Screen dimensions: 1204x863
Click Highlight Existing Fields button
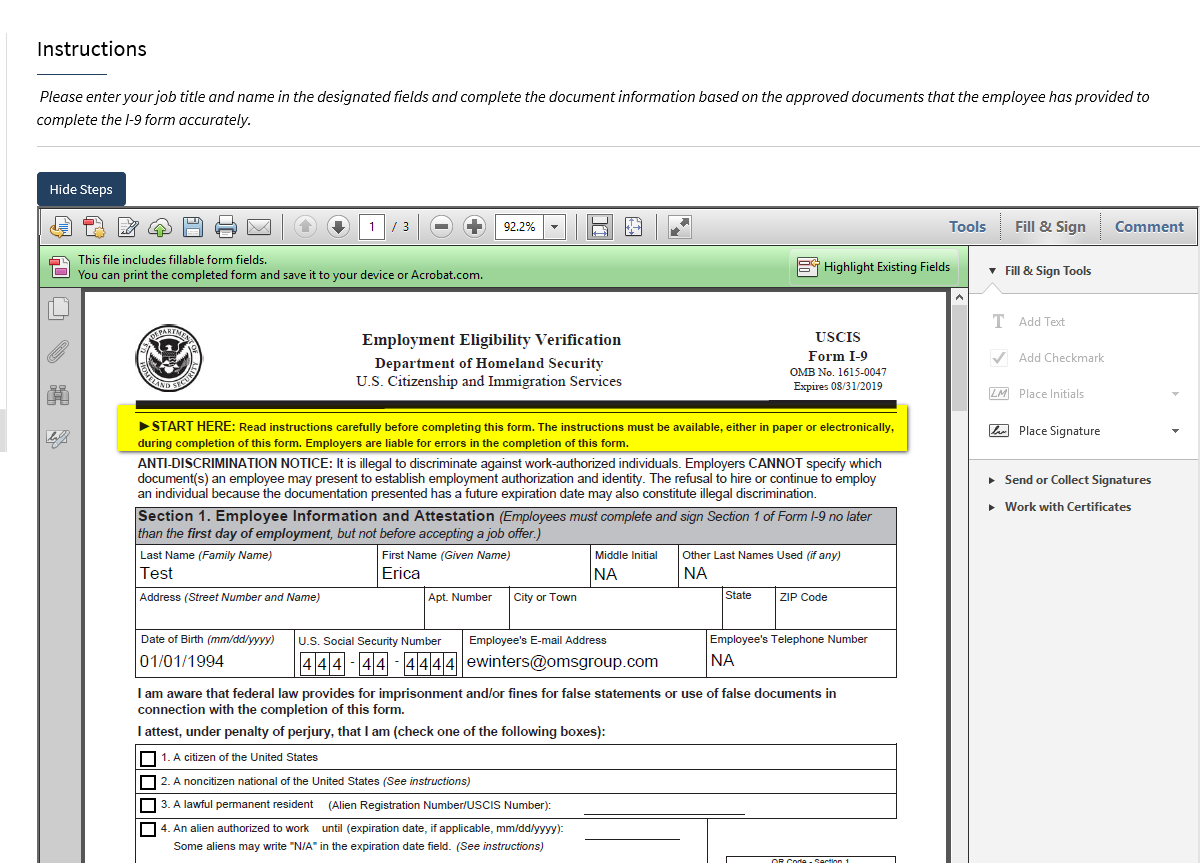click(874, 267)
